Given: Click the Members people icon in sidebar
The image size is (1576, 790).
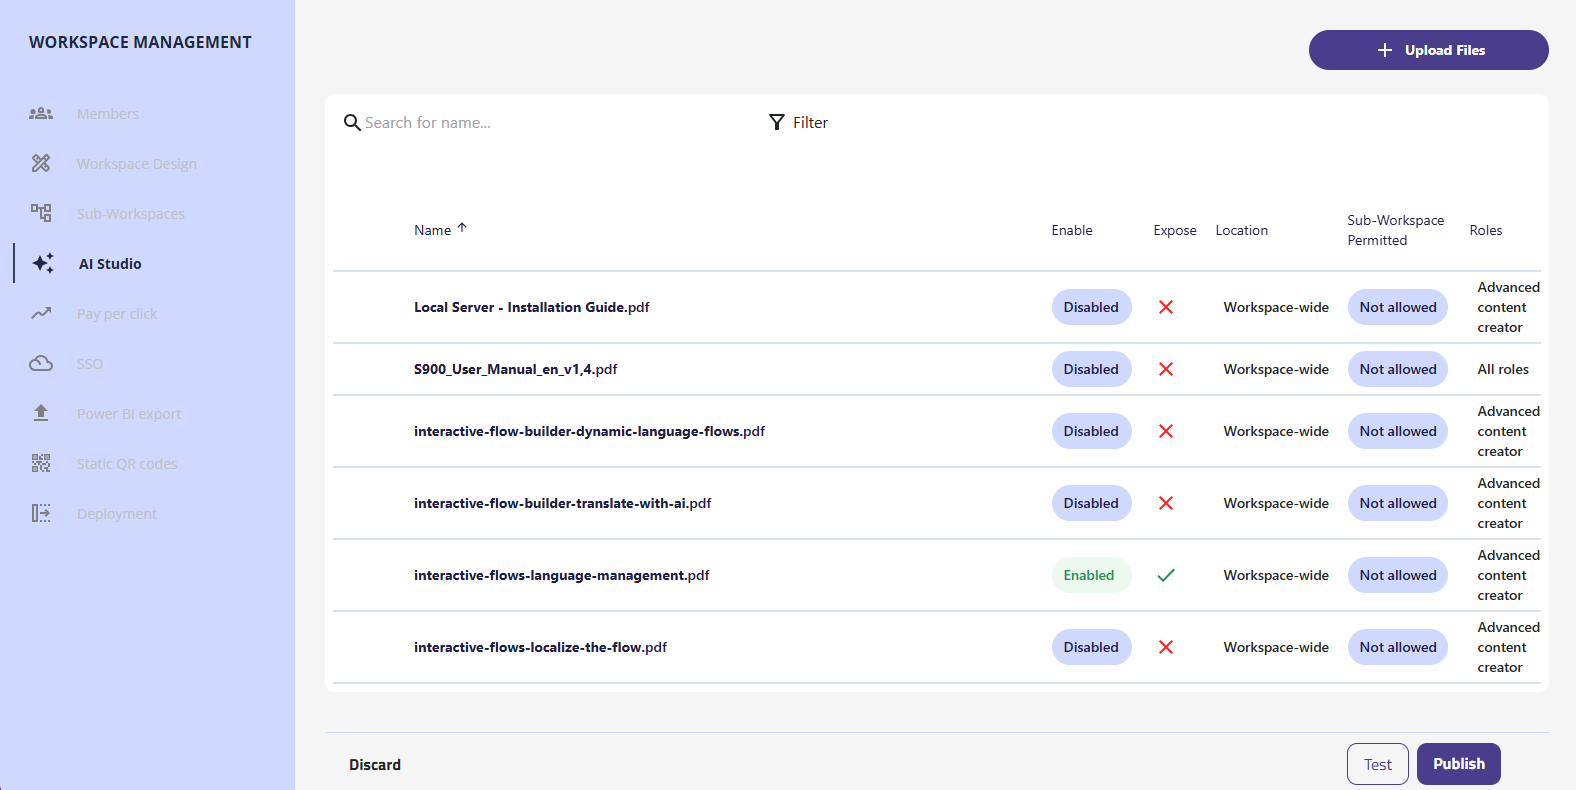Looking at the screenshot, I should (41, 114).
